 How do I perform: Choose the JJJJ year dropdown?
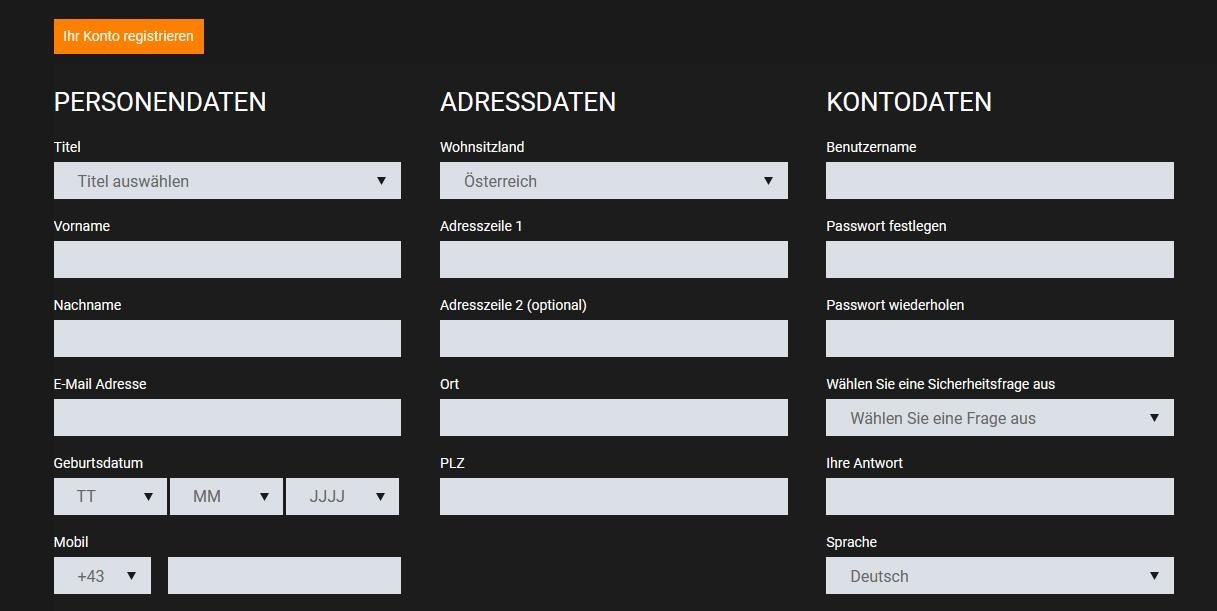(342, 497)
